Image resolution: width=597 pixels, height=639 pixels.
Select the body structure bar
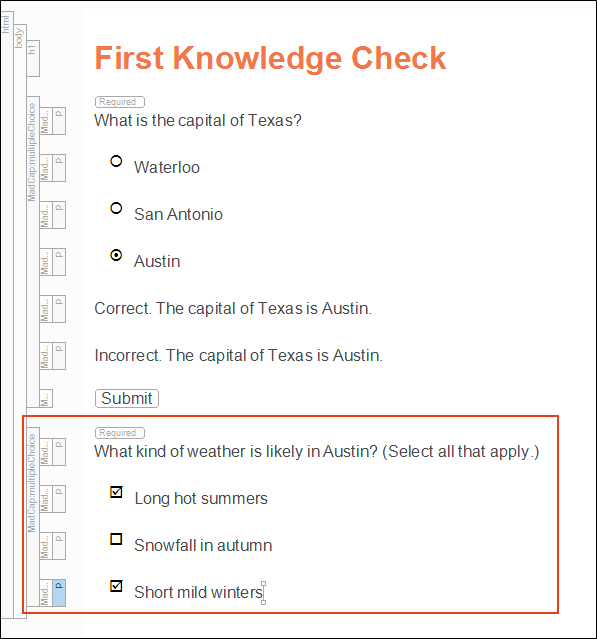[20, 321]
